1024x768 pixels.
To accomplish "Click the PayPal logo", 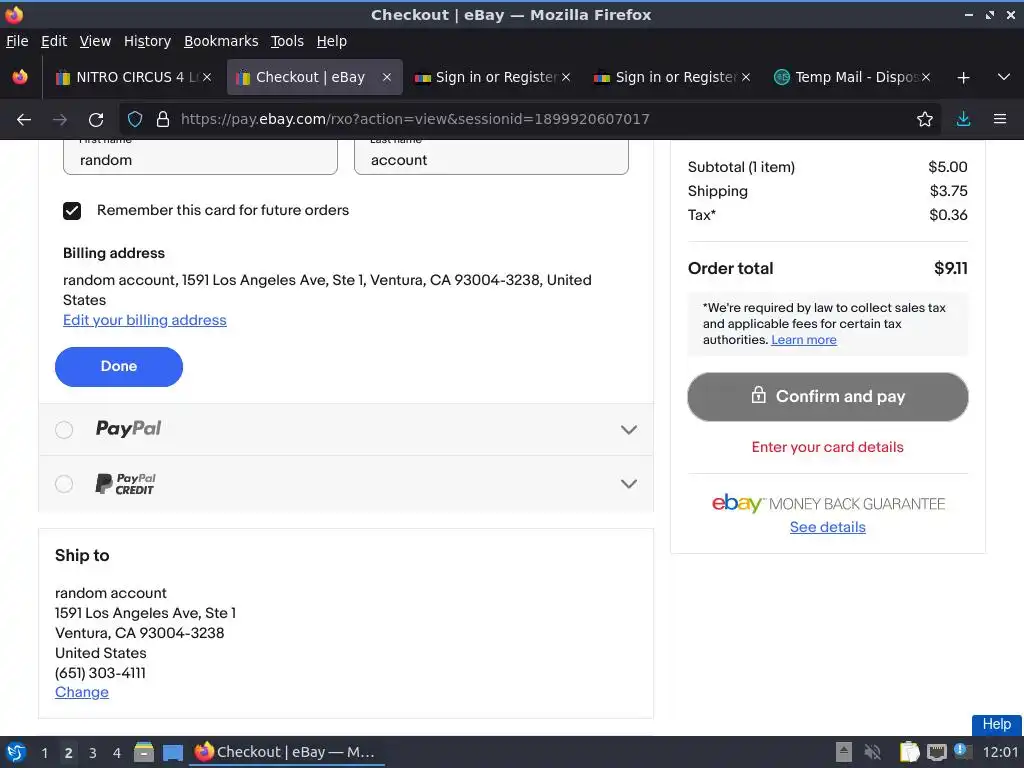I will coord(128,428).
